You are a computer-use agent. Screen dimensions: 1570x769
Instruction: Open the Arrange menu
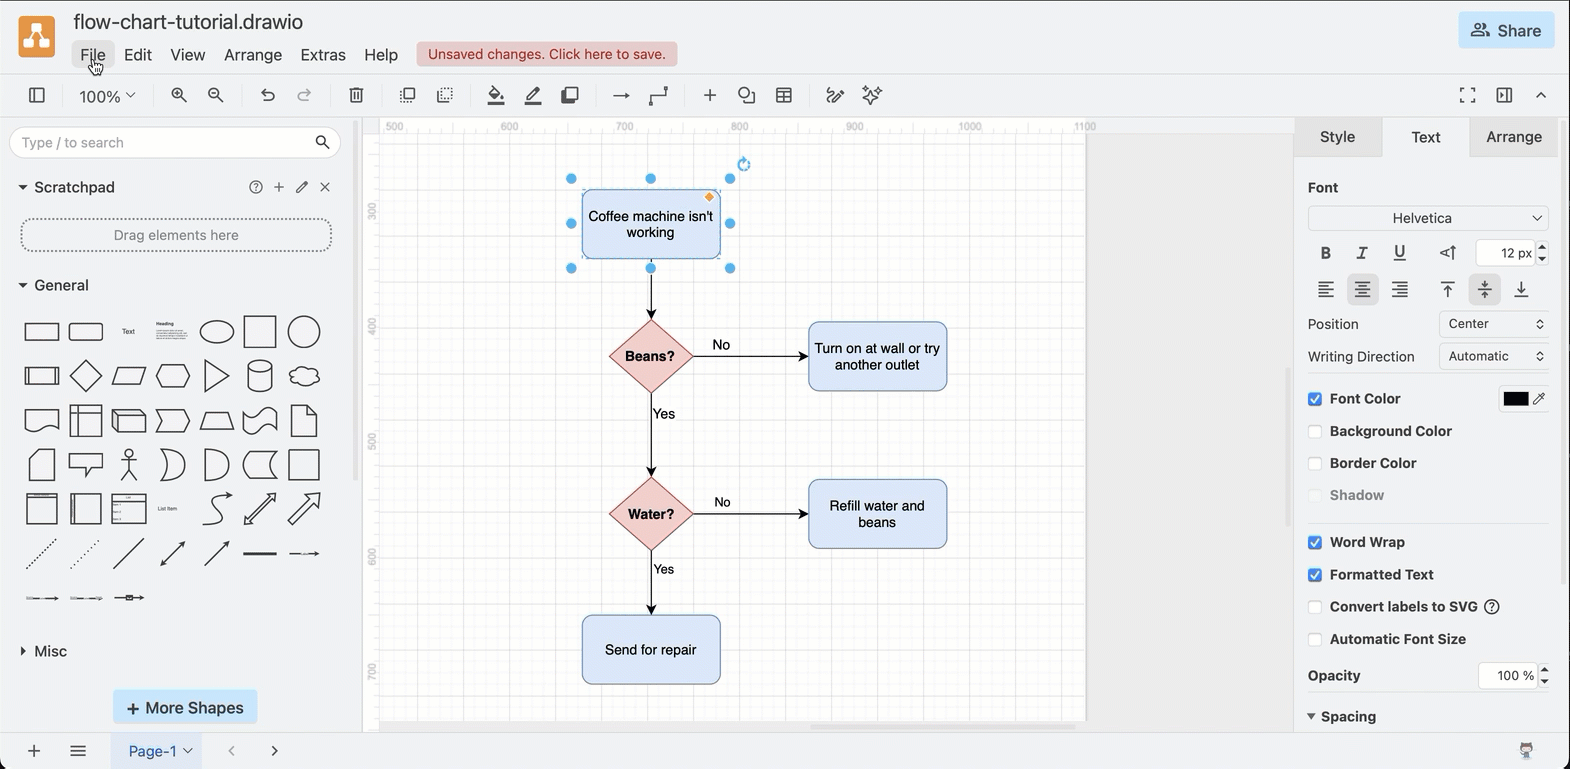pyautogui.click(x=253, y=55)
